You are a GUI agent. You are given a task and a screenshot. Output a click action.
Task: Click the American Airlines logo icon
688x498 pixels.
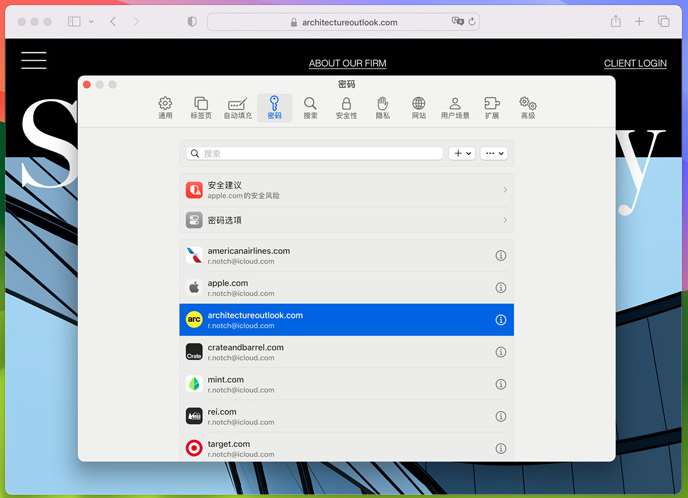194,255
